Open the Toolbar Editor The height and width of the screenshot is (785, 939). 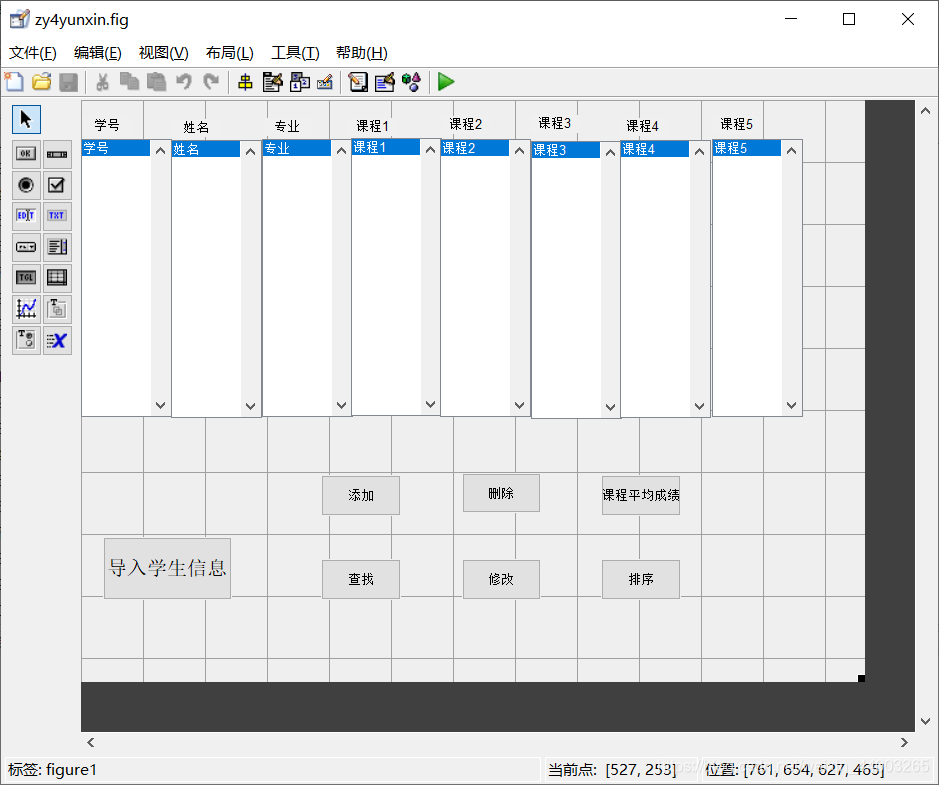coord(325,81)
